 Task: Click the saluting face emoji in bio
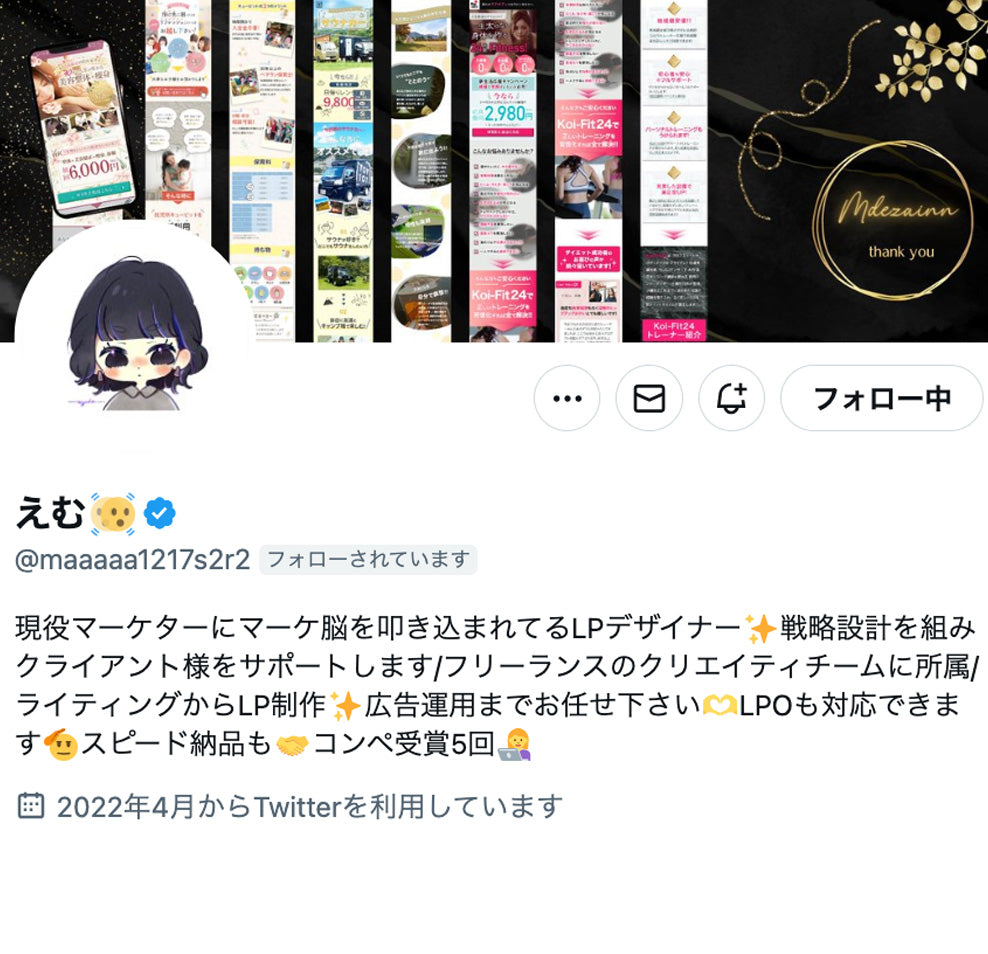click(x=61, y=745)
